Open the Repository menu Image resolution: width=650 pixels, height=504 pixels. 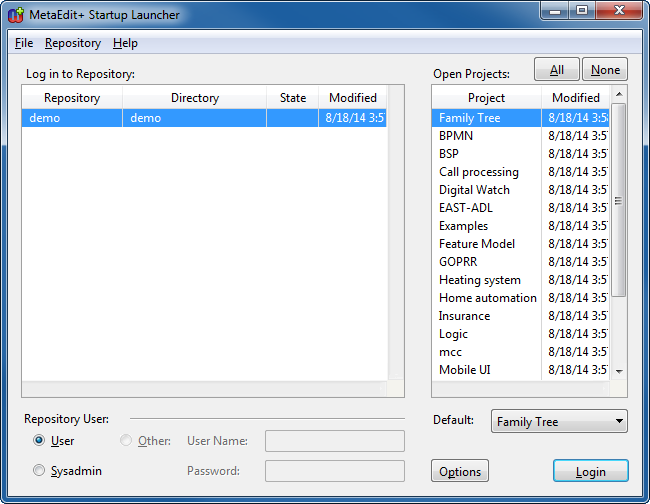73,43
